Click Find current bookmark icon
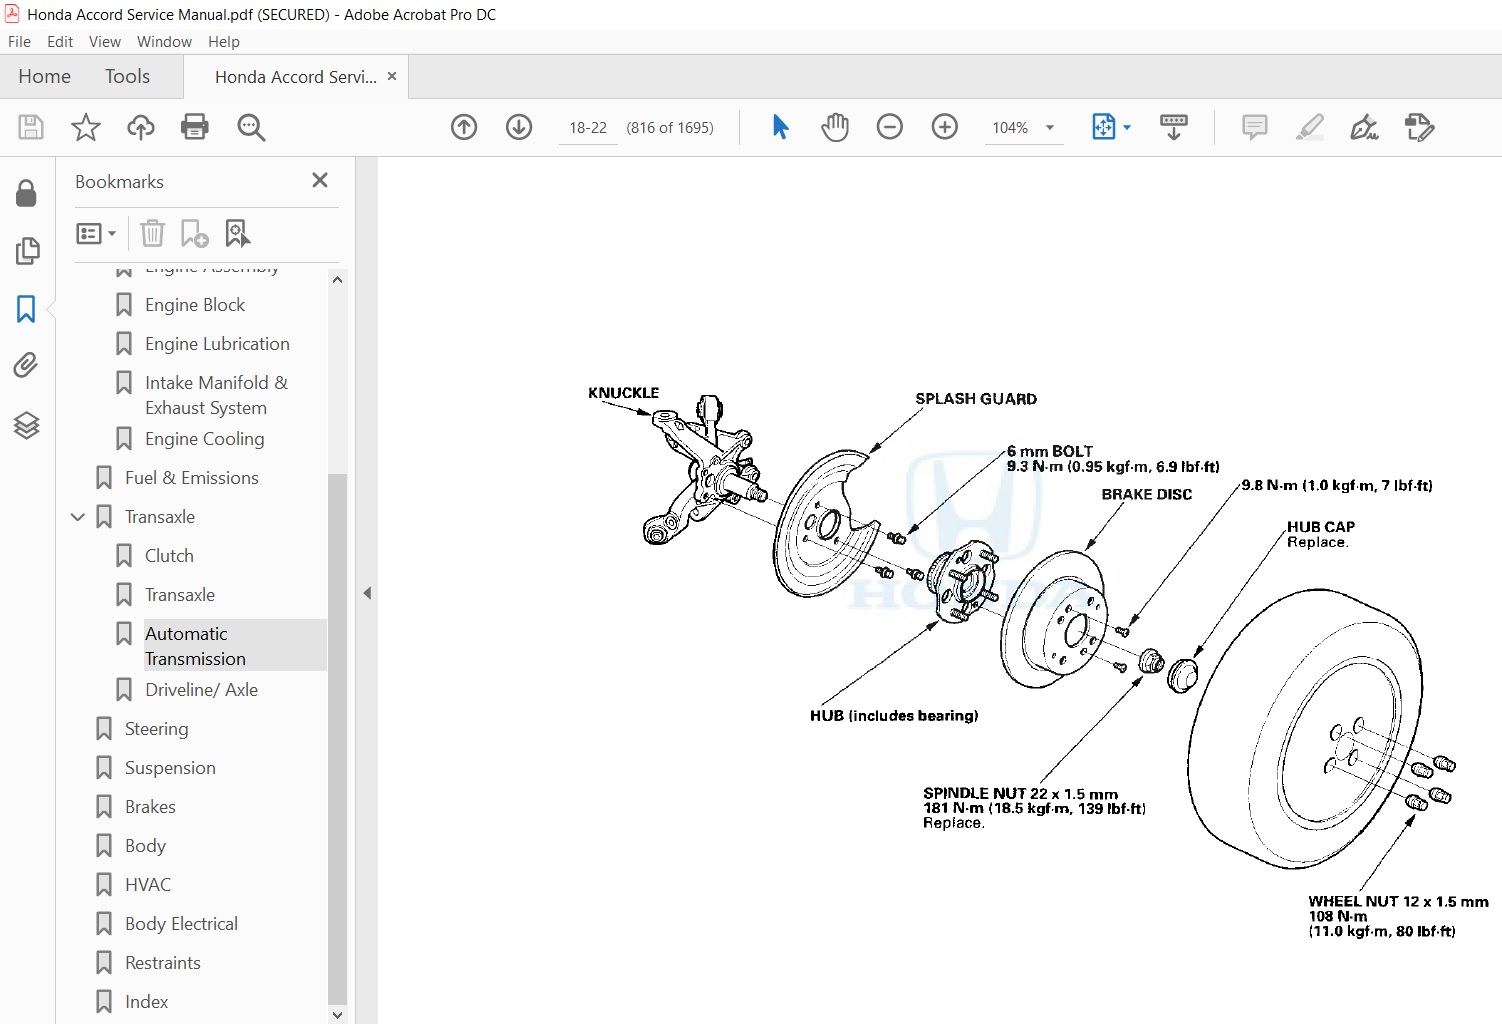Screen dimensions: 1502x1024 tap(237, 233)
